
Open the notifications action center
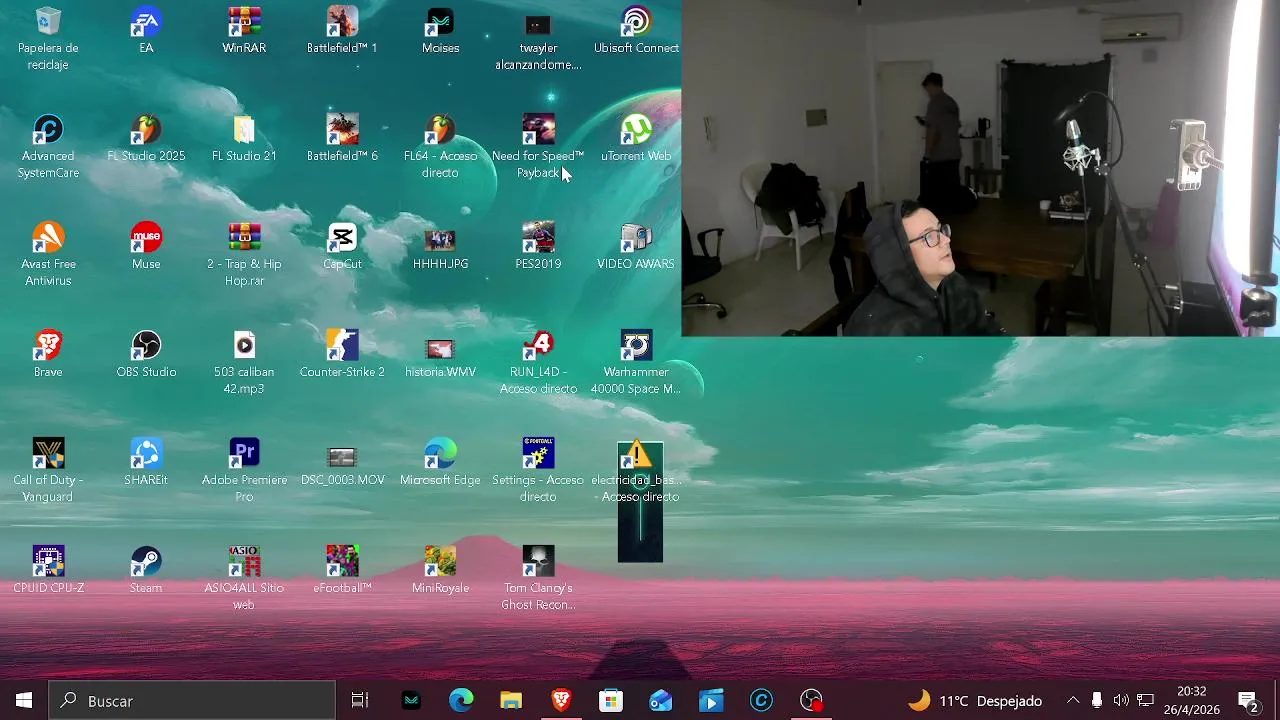(1248, 701)
